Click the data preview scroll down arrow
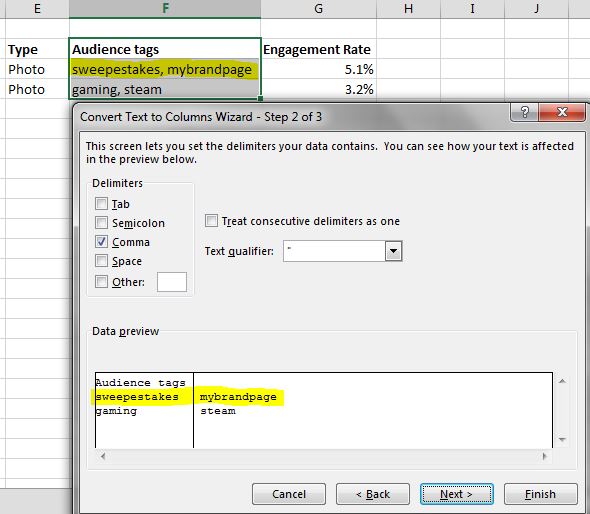 pos(563,439)
